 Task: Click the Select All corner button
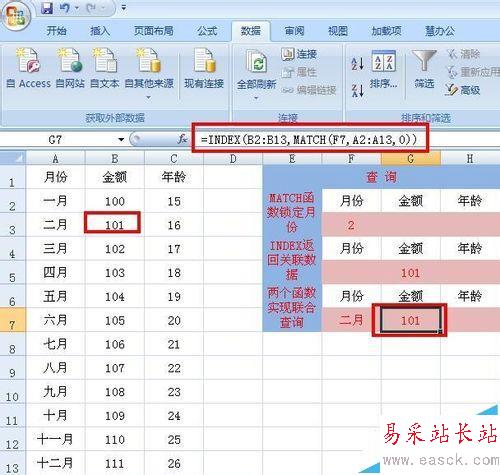click(x=13, y=158)
